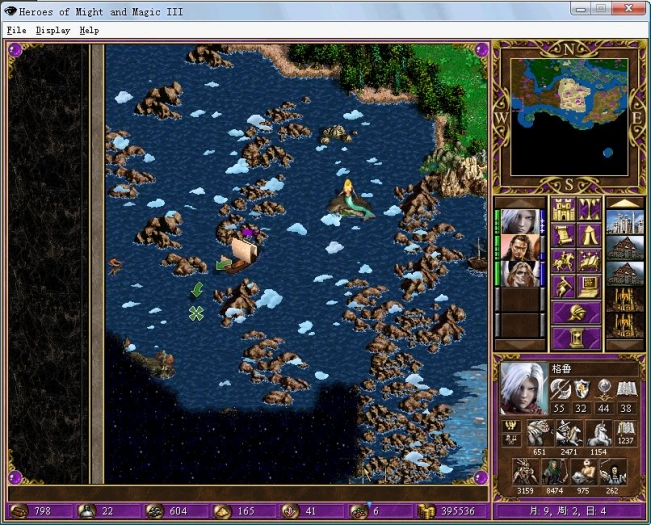Select the white Castle town thumbnail
The width and height of the screenshot is (651, 525).
625,222
